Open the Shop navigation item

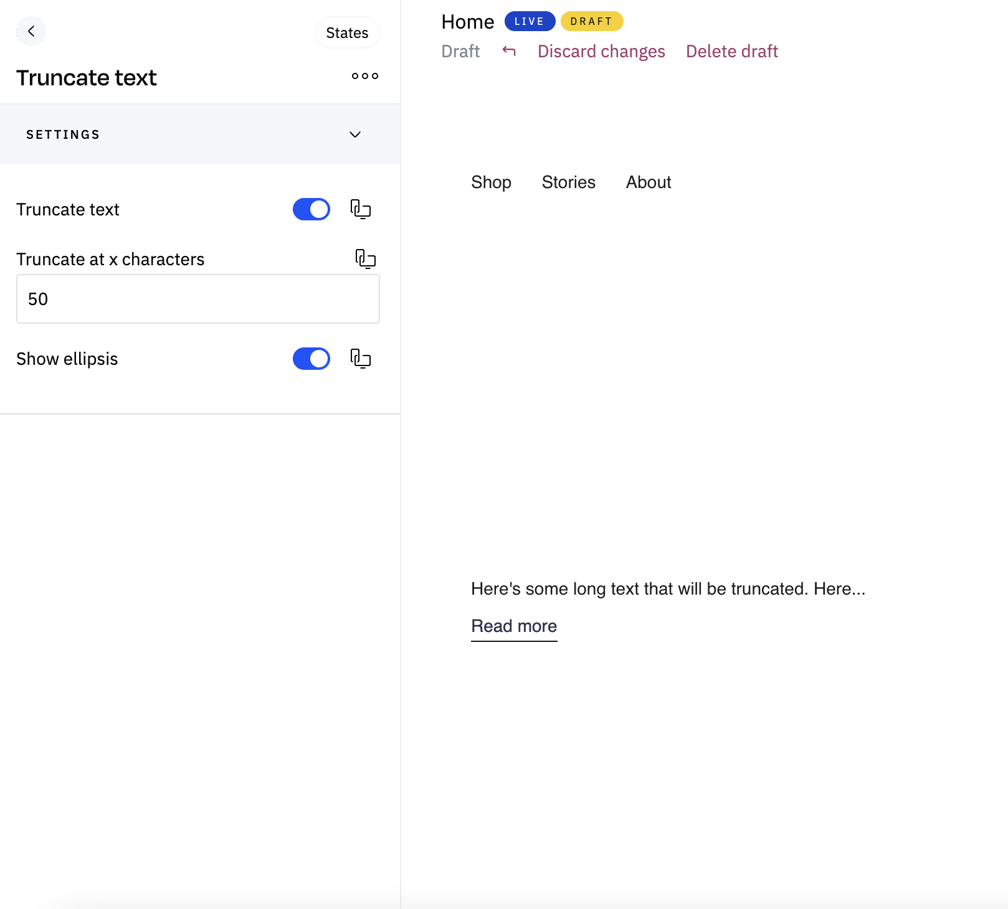491,182
